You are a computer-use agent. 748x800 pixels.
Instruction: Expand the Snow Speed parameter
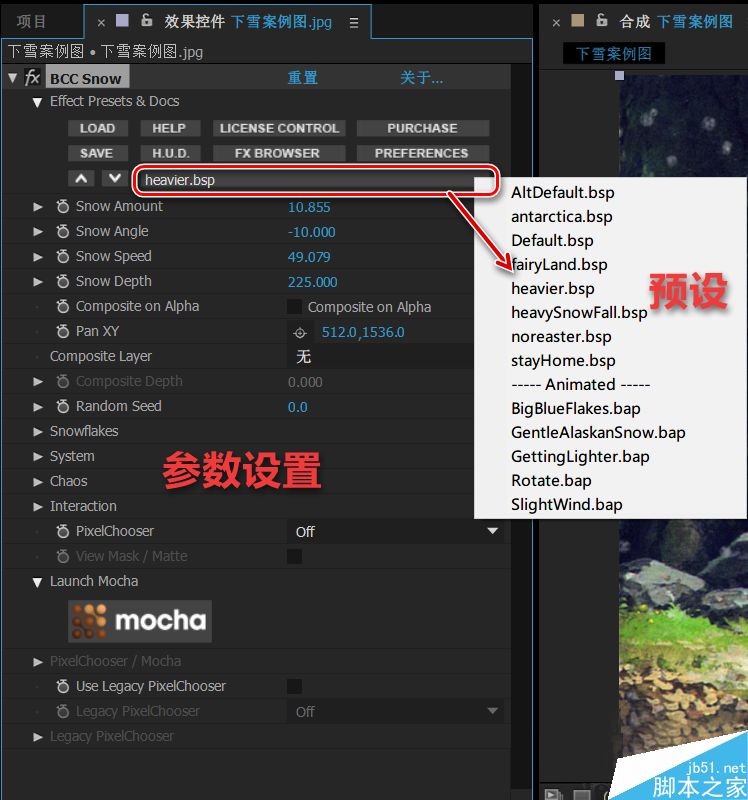coord(38,257)
